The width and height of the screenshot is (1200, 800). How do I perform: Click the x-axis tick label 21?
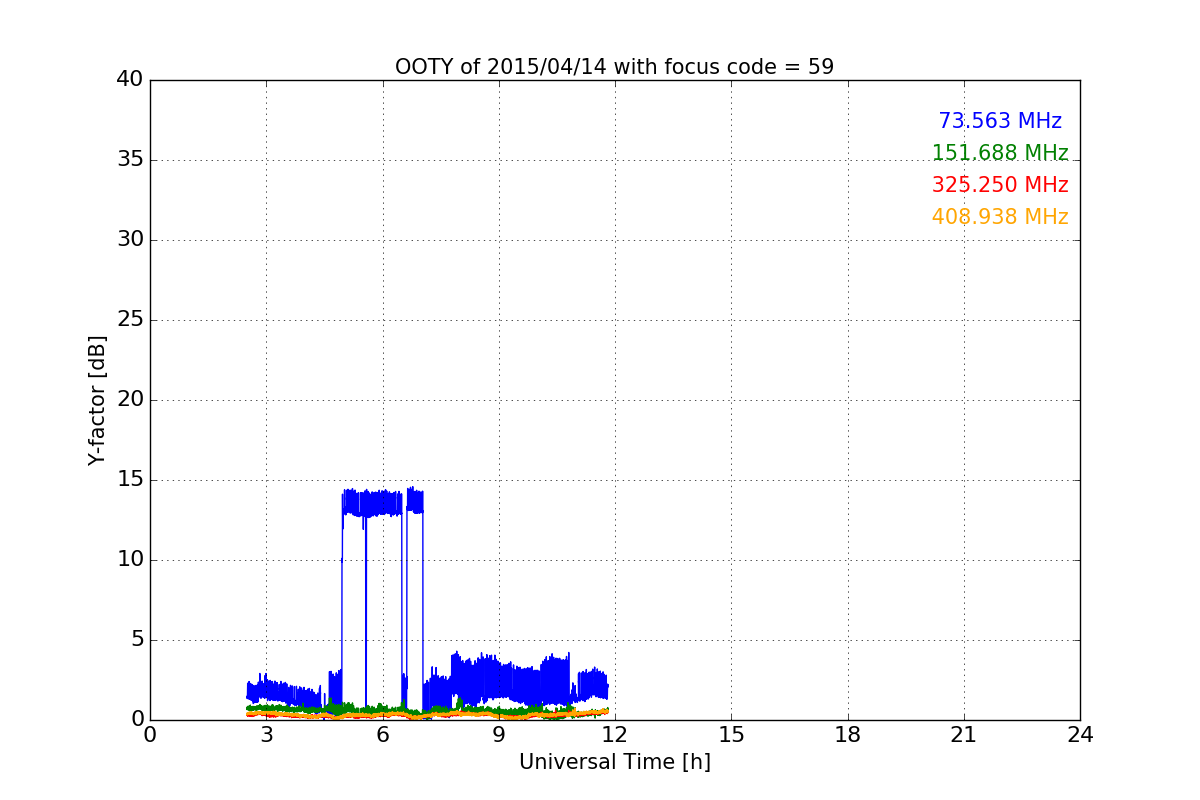(963, 735)
